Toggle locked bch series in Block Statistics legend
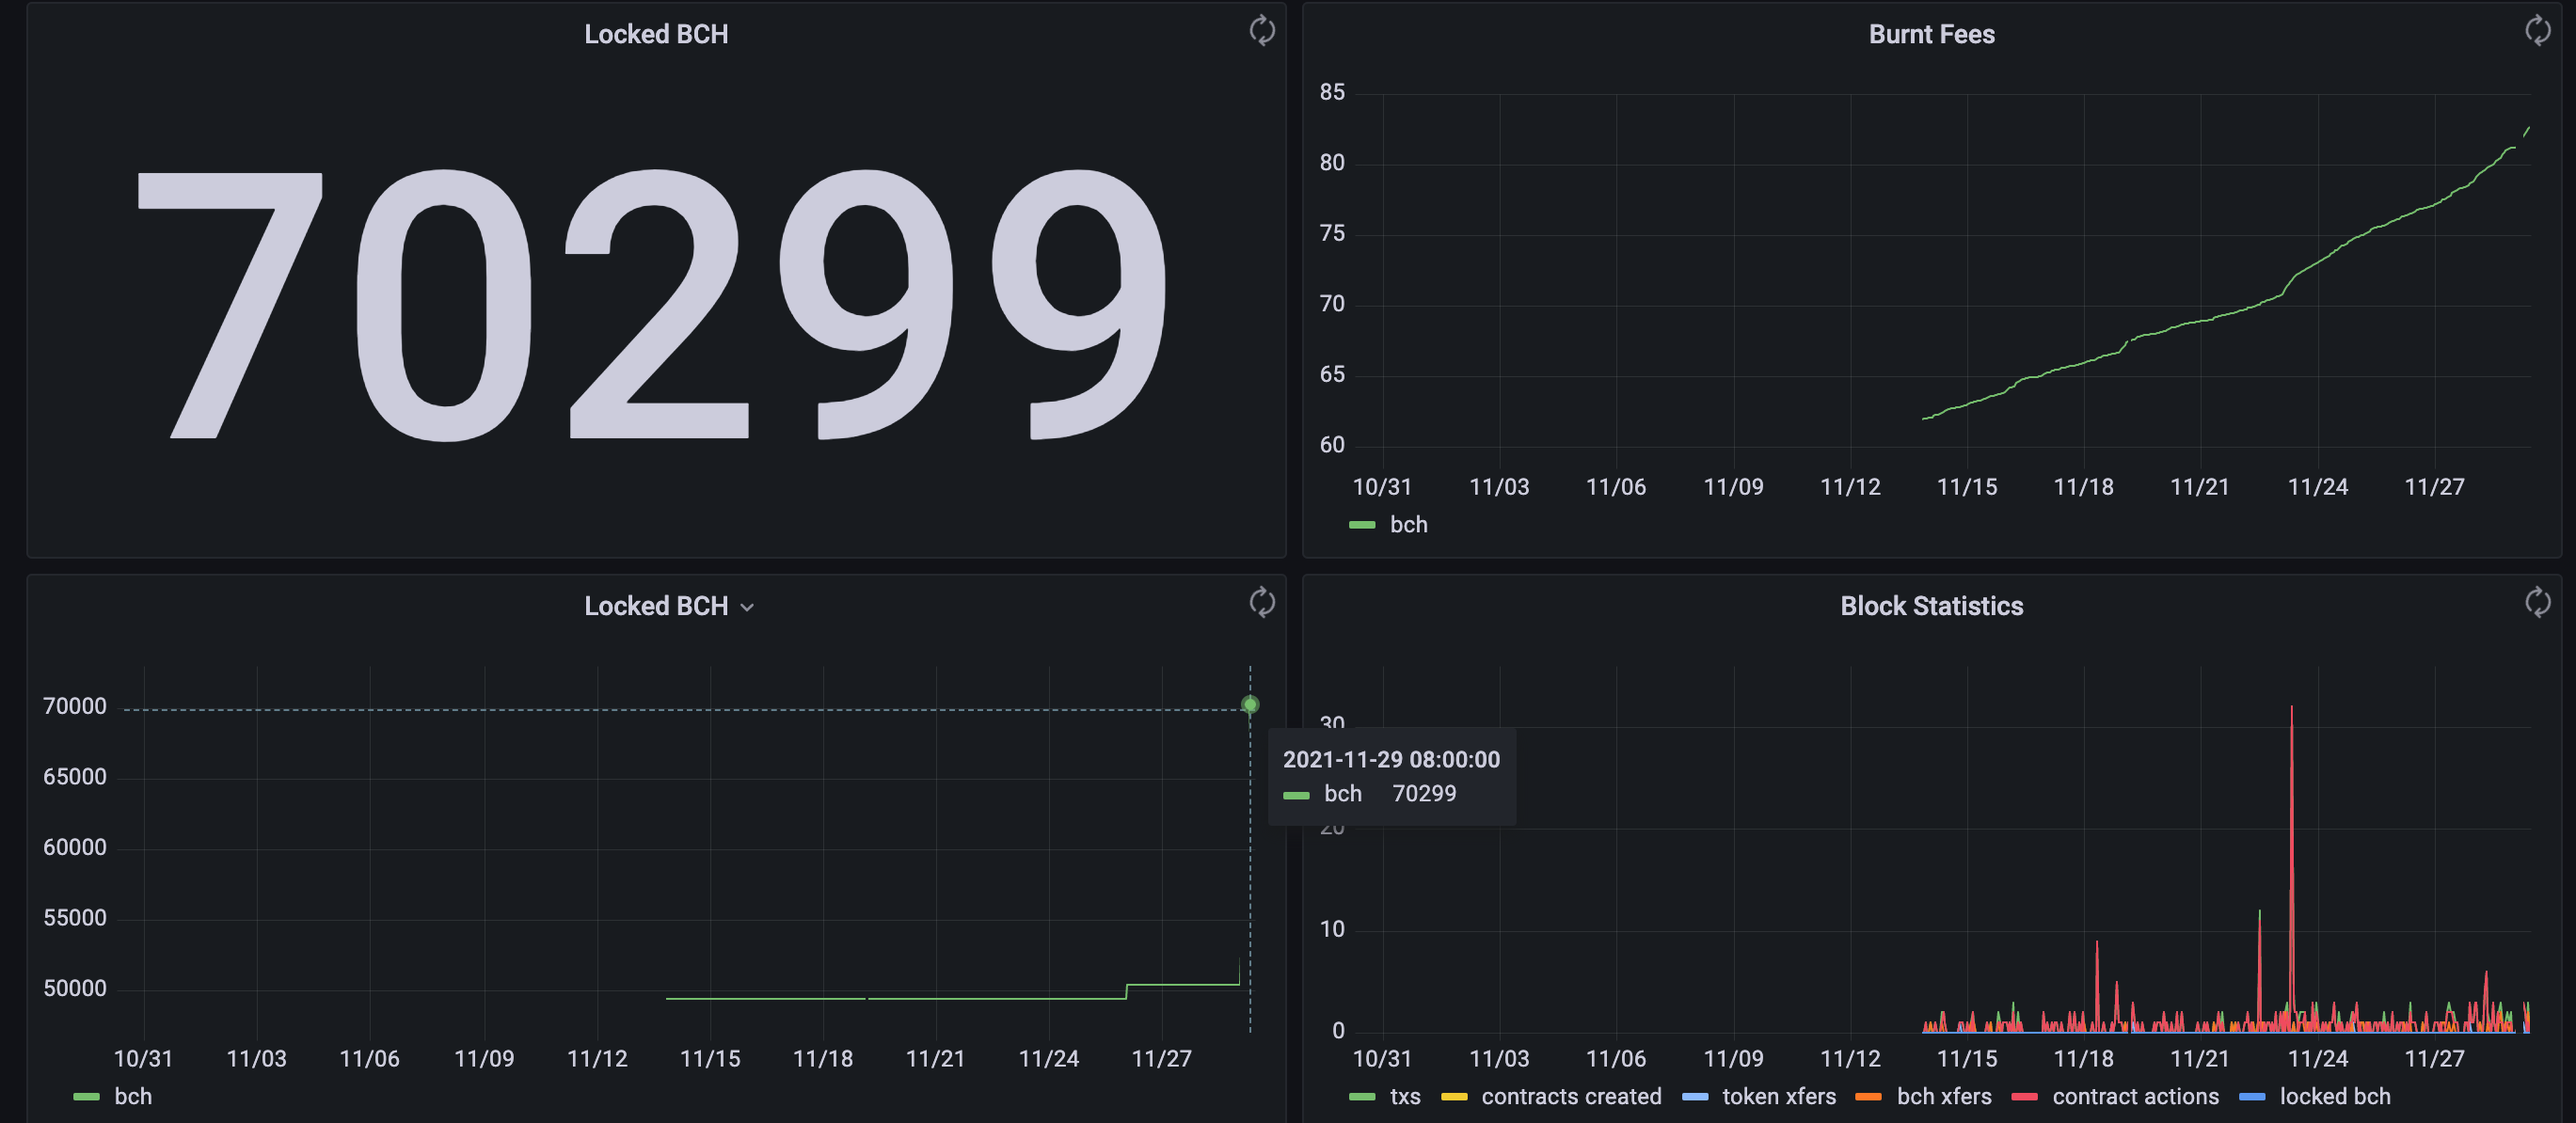 [2335, 1096]
